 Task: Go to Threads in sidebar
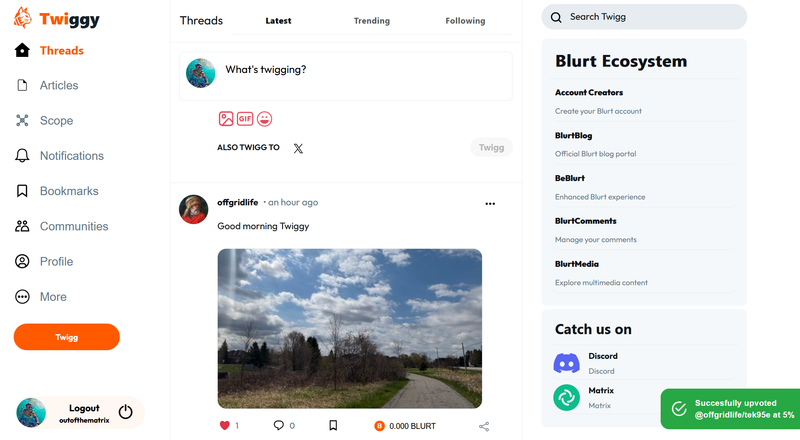pos(62,51)
